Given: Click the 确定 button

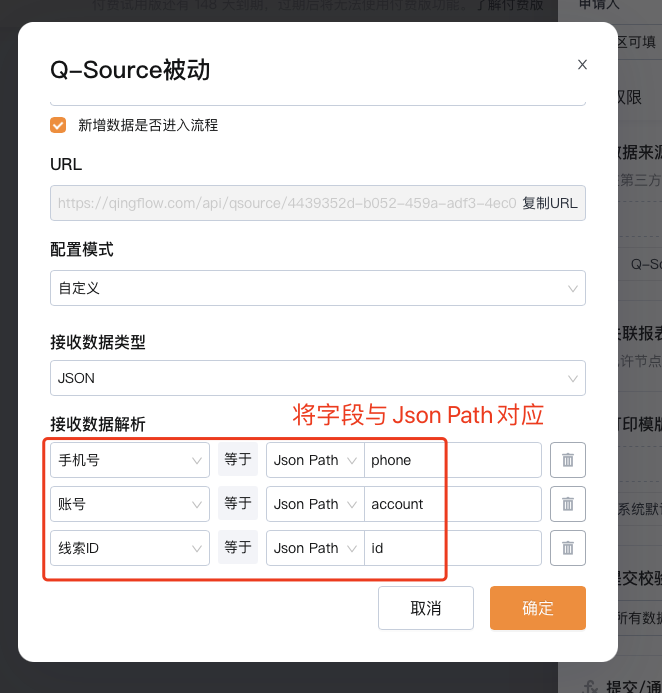Looking at the screenshot, I should pyautogui.click(x=538, y=608).
